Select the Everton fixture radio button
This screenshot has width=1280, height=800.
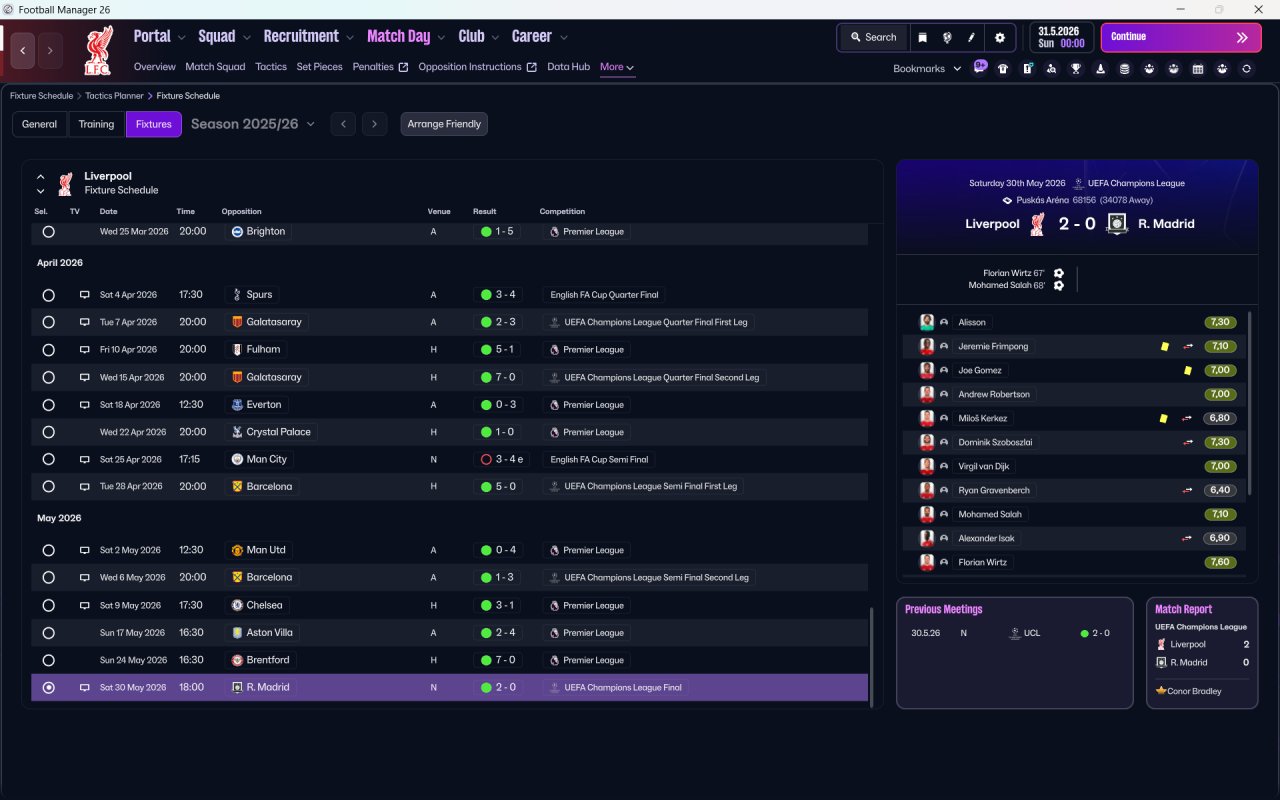[x=48, y=405]
